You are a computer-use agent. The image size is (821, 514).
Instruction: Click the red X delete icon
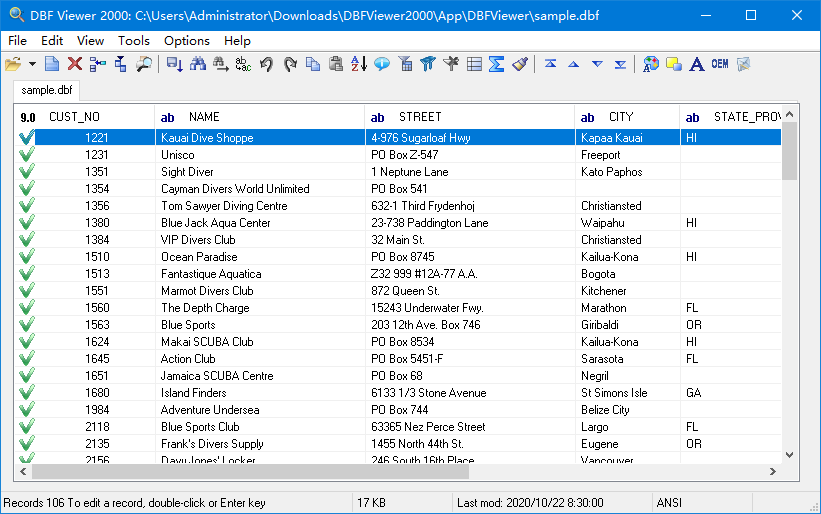pos(75,64)
